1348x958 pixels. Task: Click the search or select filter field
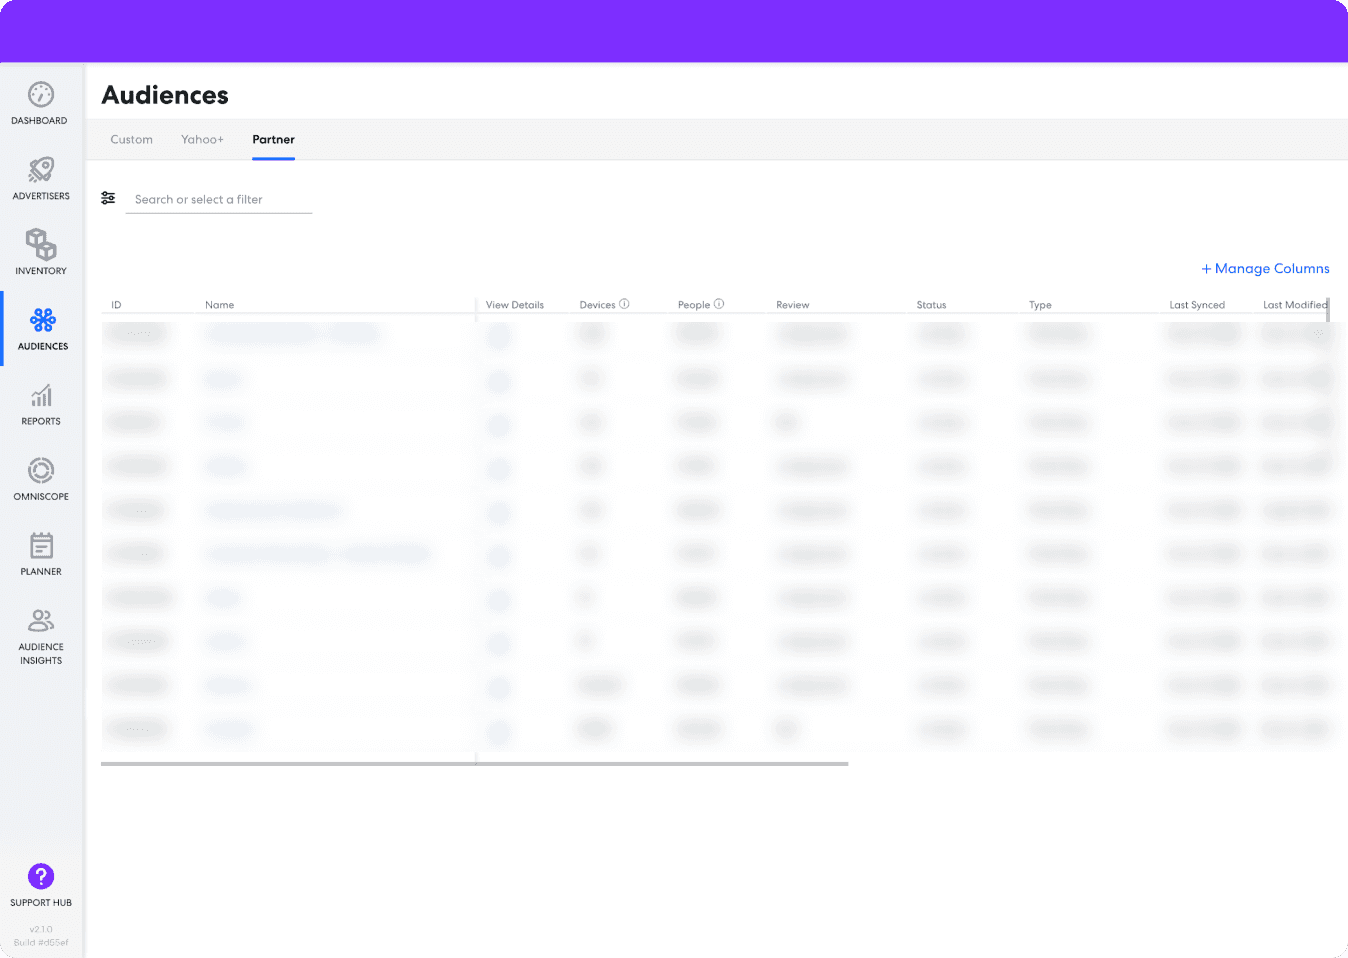pos(219,200)
